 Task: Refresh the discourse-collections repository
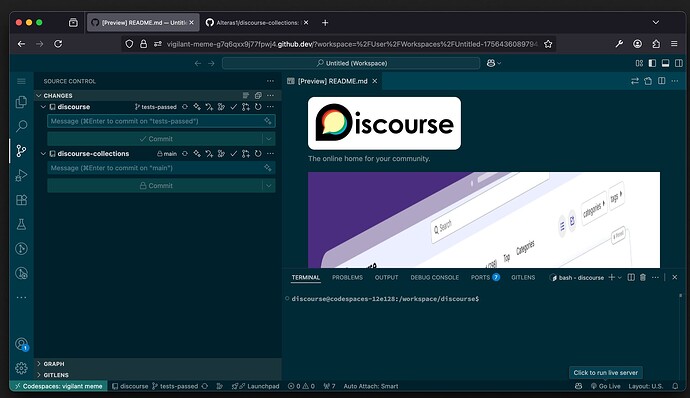[258, 154]
